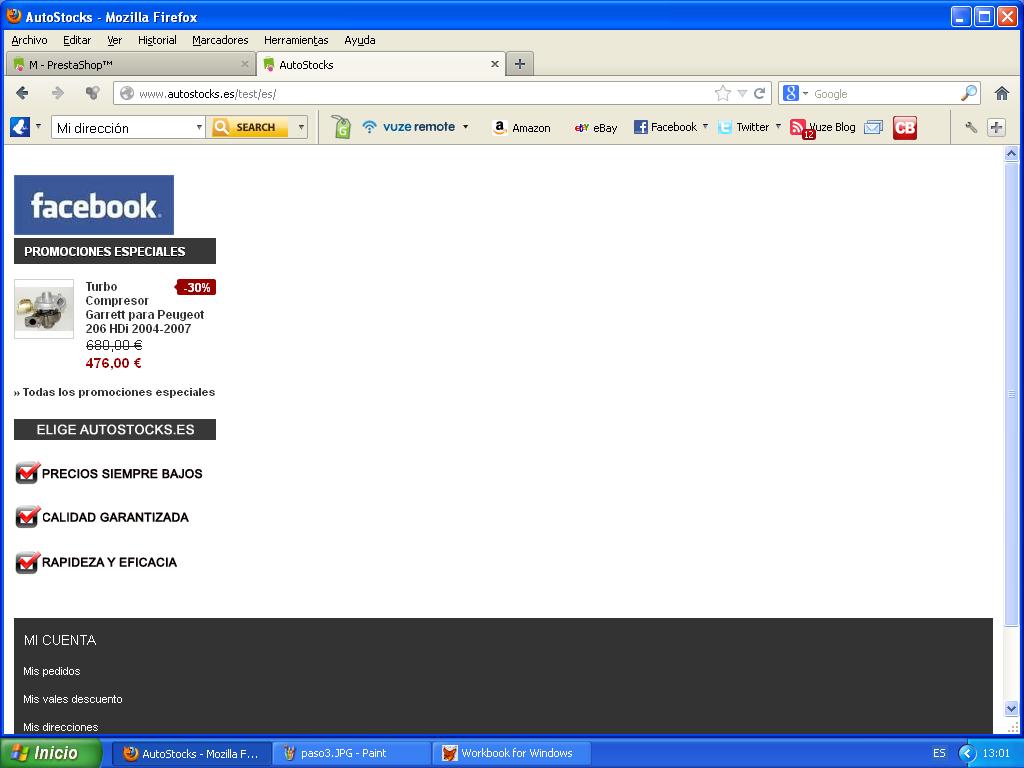Click the yellow SEARCH button
This screenshot has width=1024, height=768.
250,127
